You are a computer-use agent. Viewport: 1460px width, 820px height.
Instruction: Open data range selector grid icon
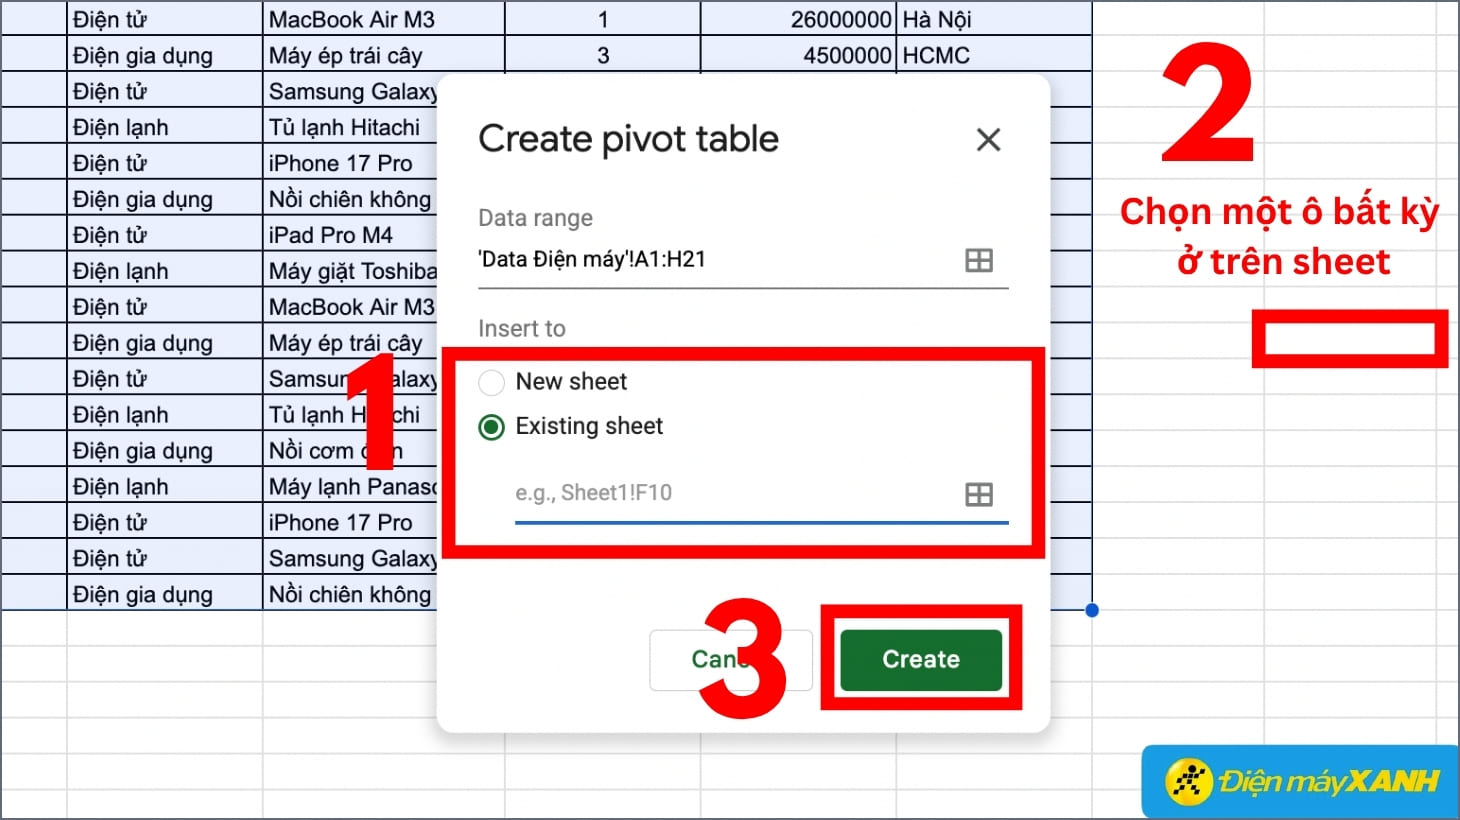click(x=979, y=260)
